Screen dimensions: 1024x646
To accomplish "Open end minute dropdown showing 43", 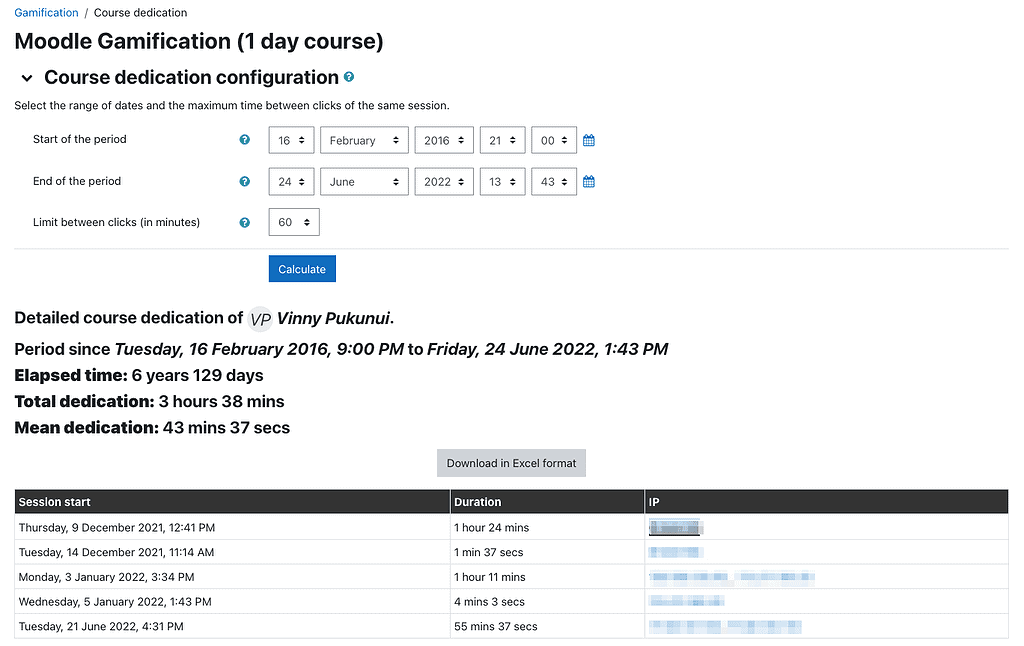I will click(554, 182).
